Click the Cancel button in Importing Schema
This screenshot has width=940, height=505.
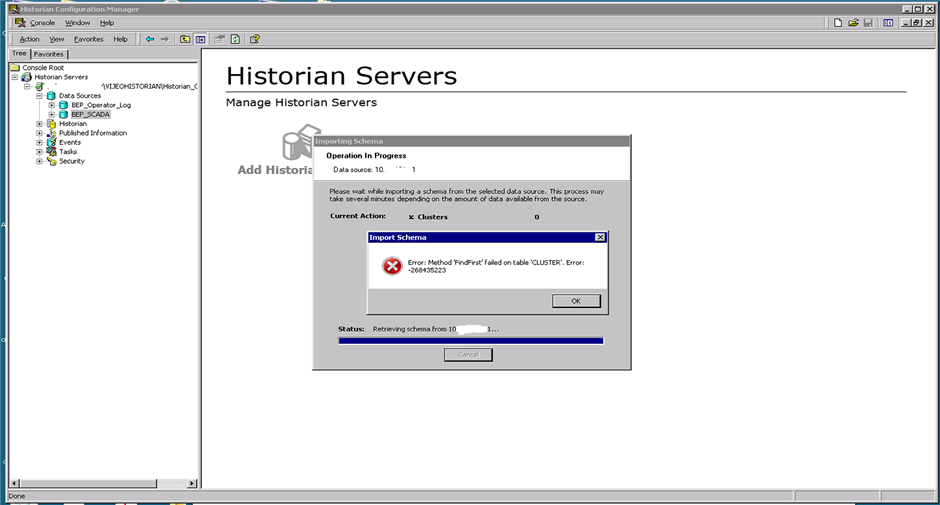click(468, 354)
